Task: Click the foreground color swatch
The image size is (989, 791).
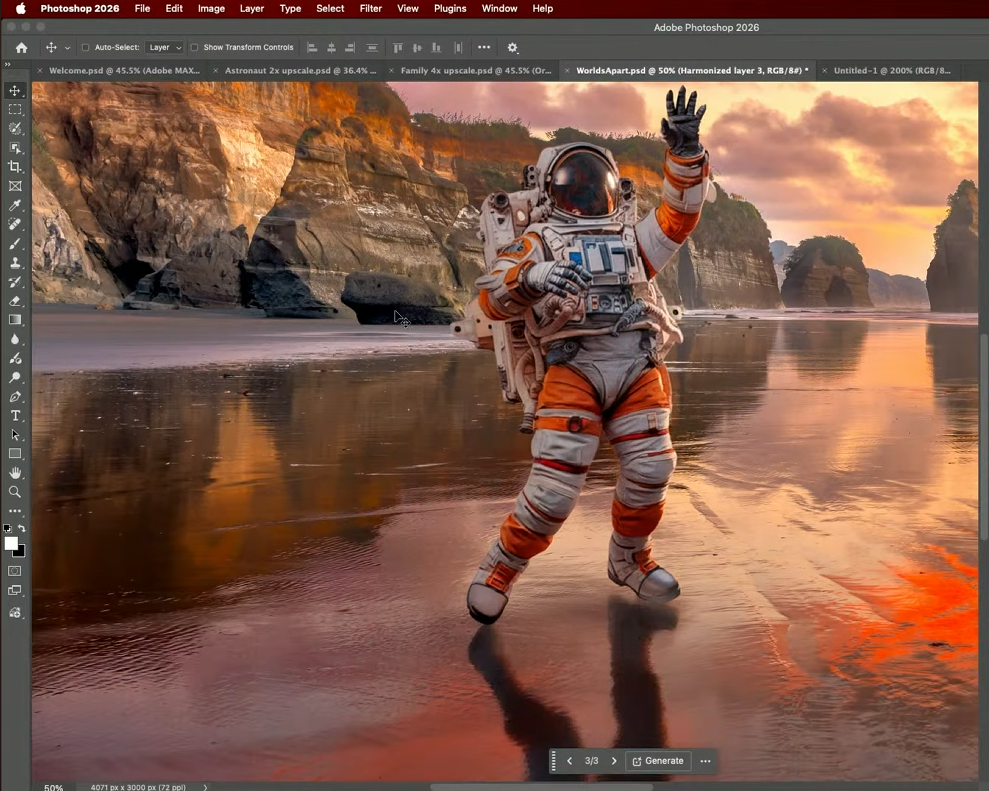Action: 11,544
